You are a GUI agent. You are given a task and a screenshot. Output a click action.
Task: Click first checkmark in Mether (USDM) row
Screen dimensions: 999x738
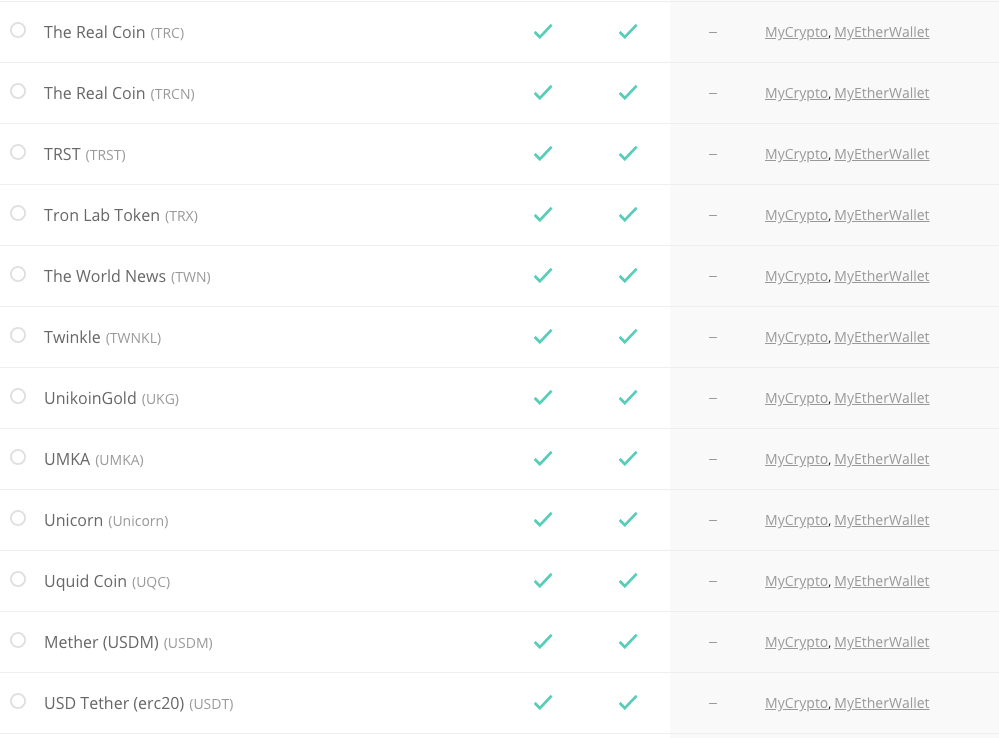click(543, 641)
